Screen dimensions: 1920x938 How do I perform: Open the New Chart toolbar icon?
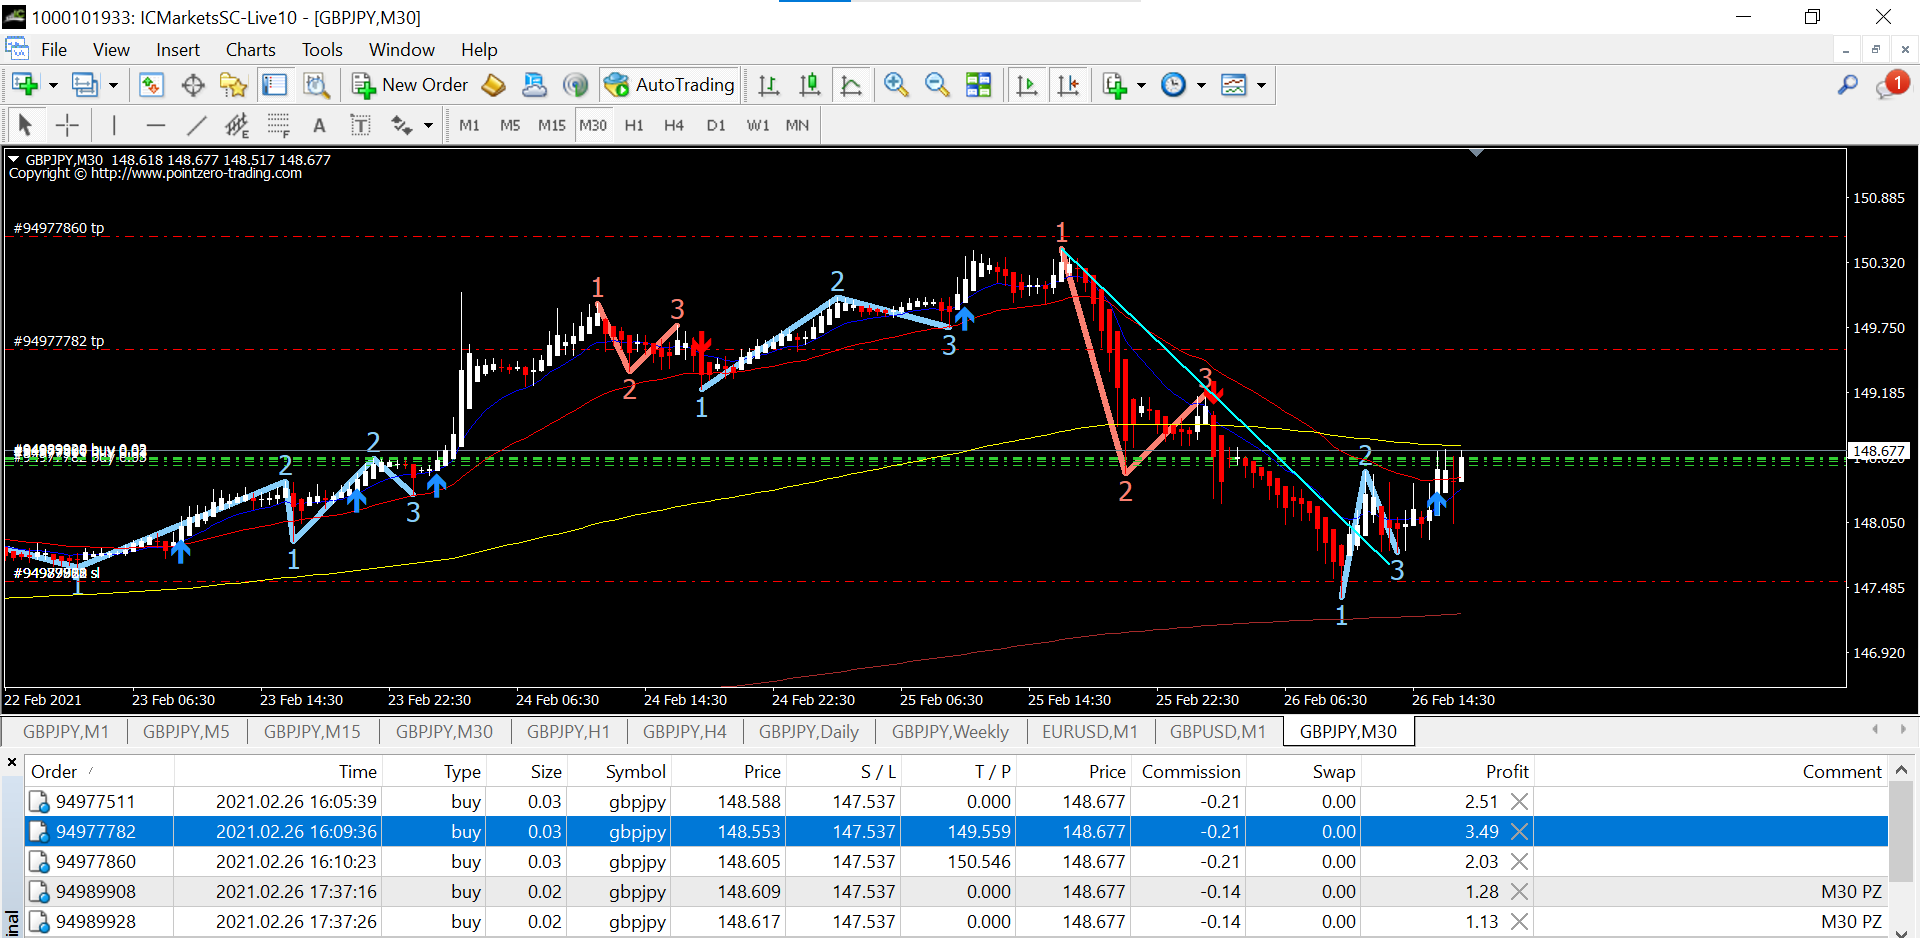[25, 85]
